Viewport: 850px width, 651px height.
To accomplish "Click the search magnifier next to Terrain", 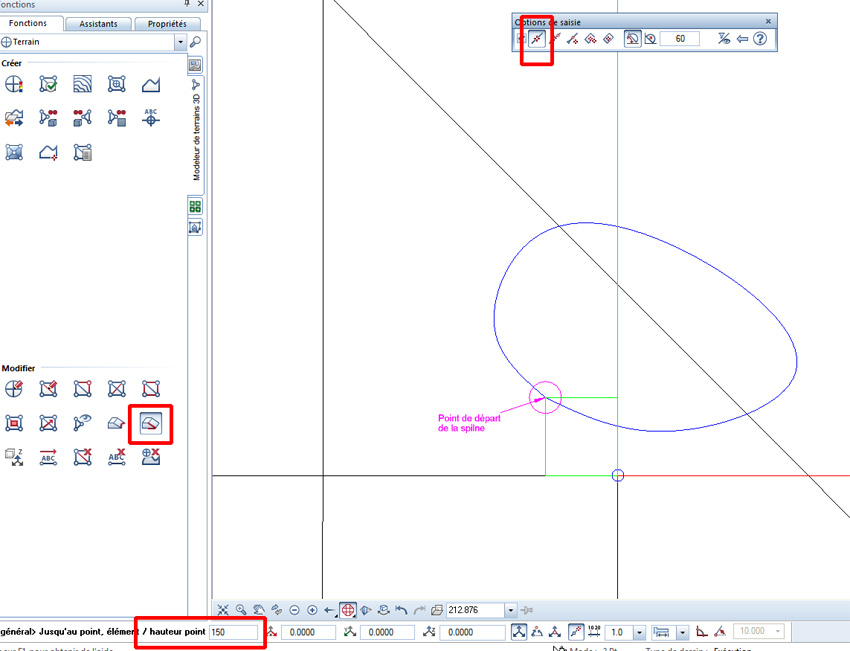I will (196, 42).
